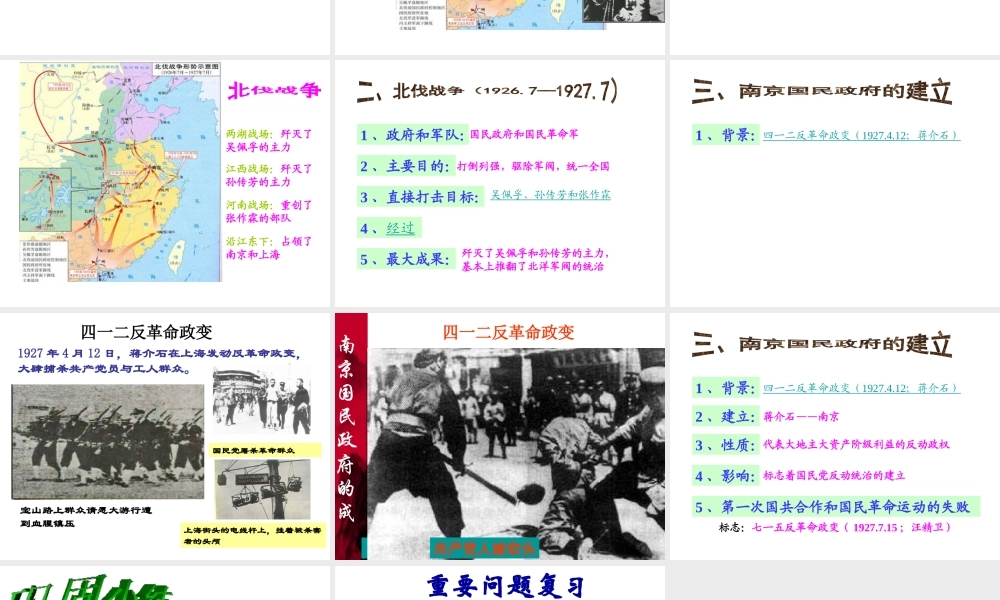Click item 5、第一次国共合作和国民革命运动的失败

tap(835, 506)
